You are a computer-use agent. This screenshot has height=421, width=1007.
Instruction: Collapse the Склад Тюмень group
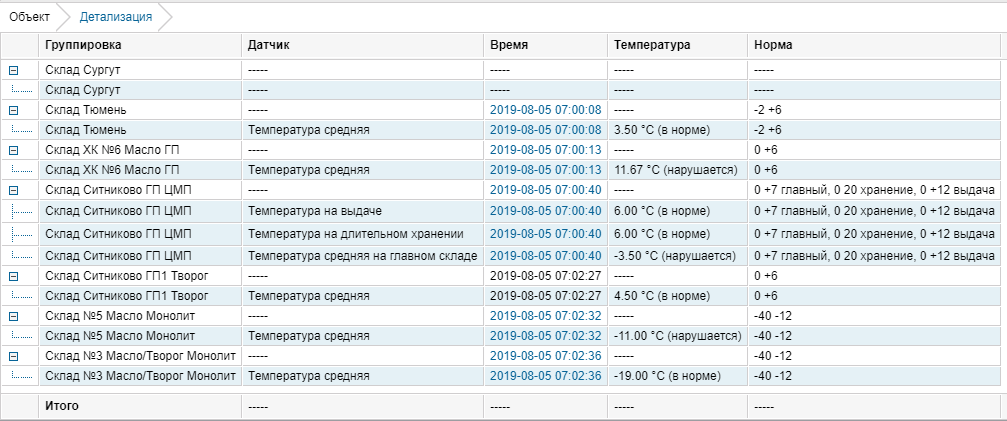(x=14, y=110)
